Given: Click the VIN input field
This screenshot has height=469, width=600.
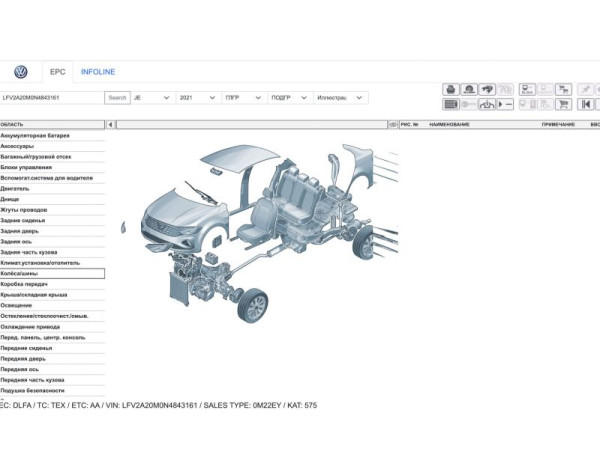Looking at the screenshot, I should tap(52, 98).
